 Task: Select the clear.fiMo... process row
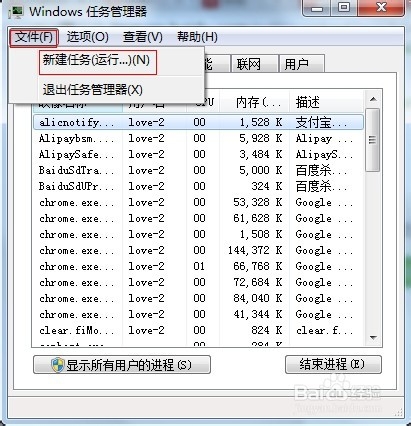(x=198, y=330)
